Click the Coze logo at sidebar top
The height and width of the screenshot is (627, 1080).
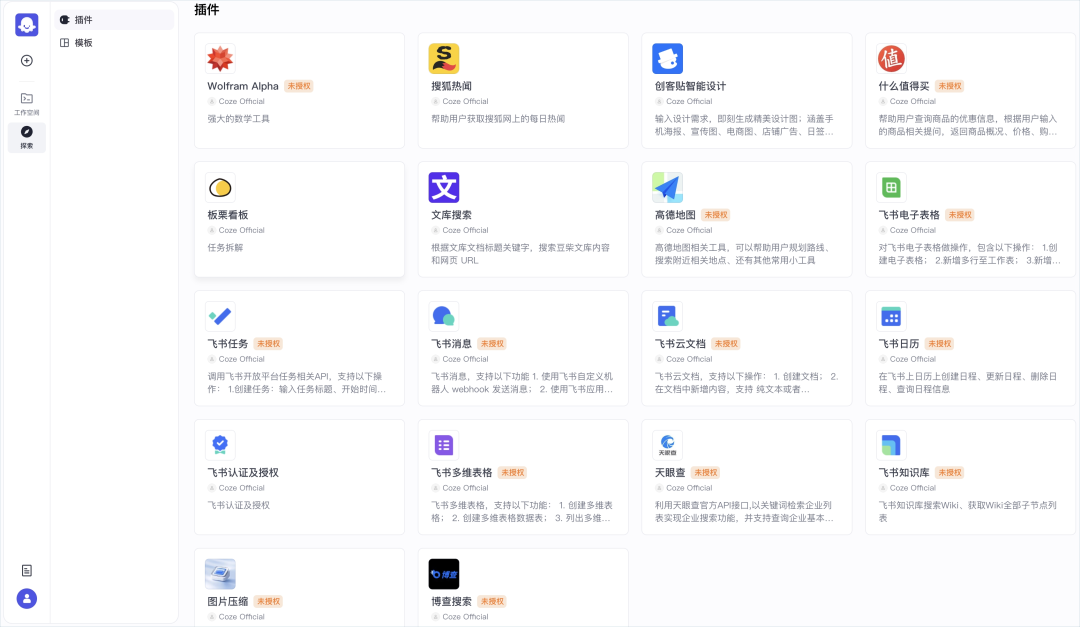26,24
